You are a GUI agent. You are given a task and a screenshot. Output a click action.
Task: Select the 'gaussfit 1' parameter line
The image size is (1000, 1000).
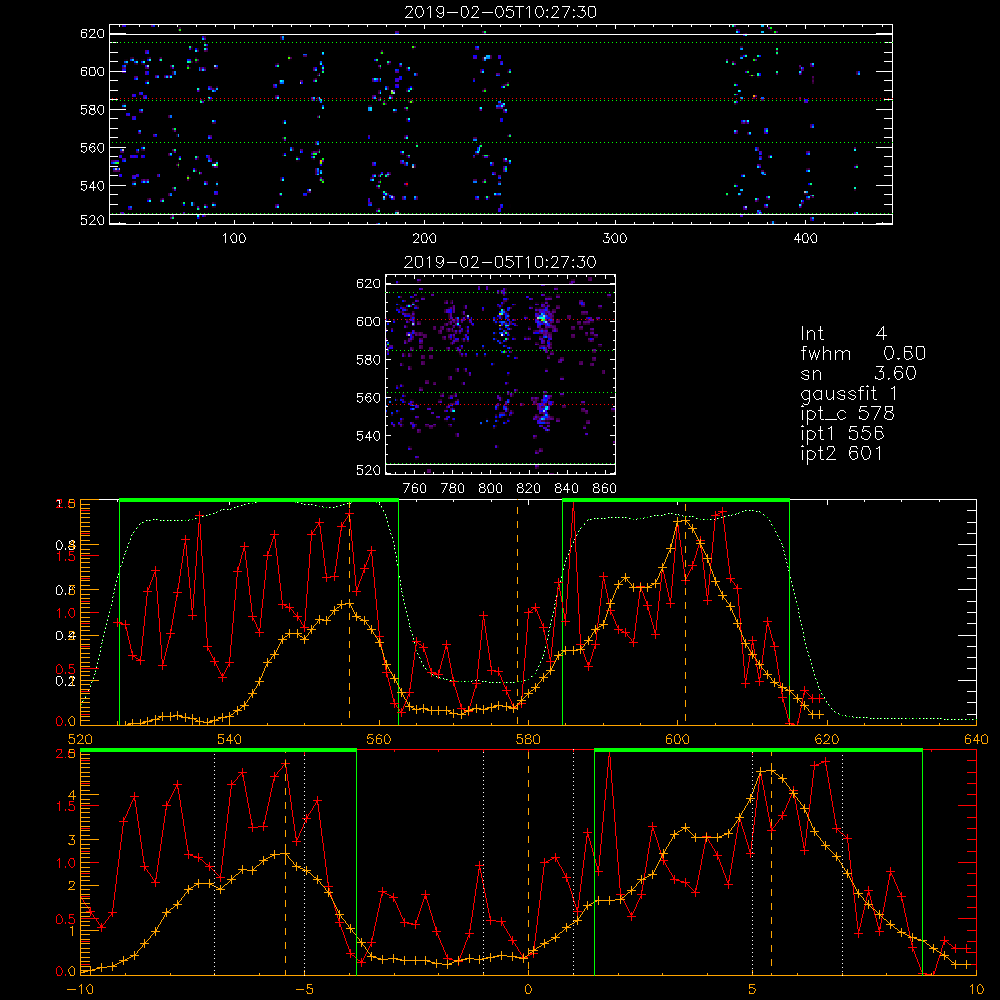(x=849, y=393)
